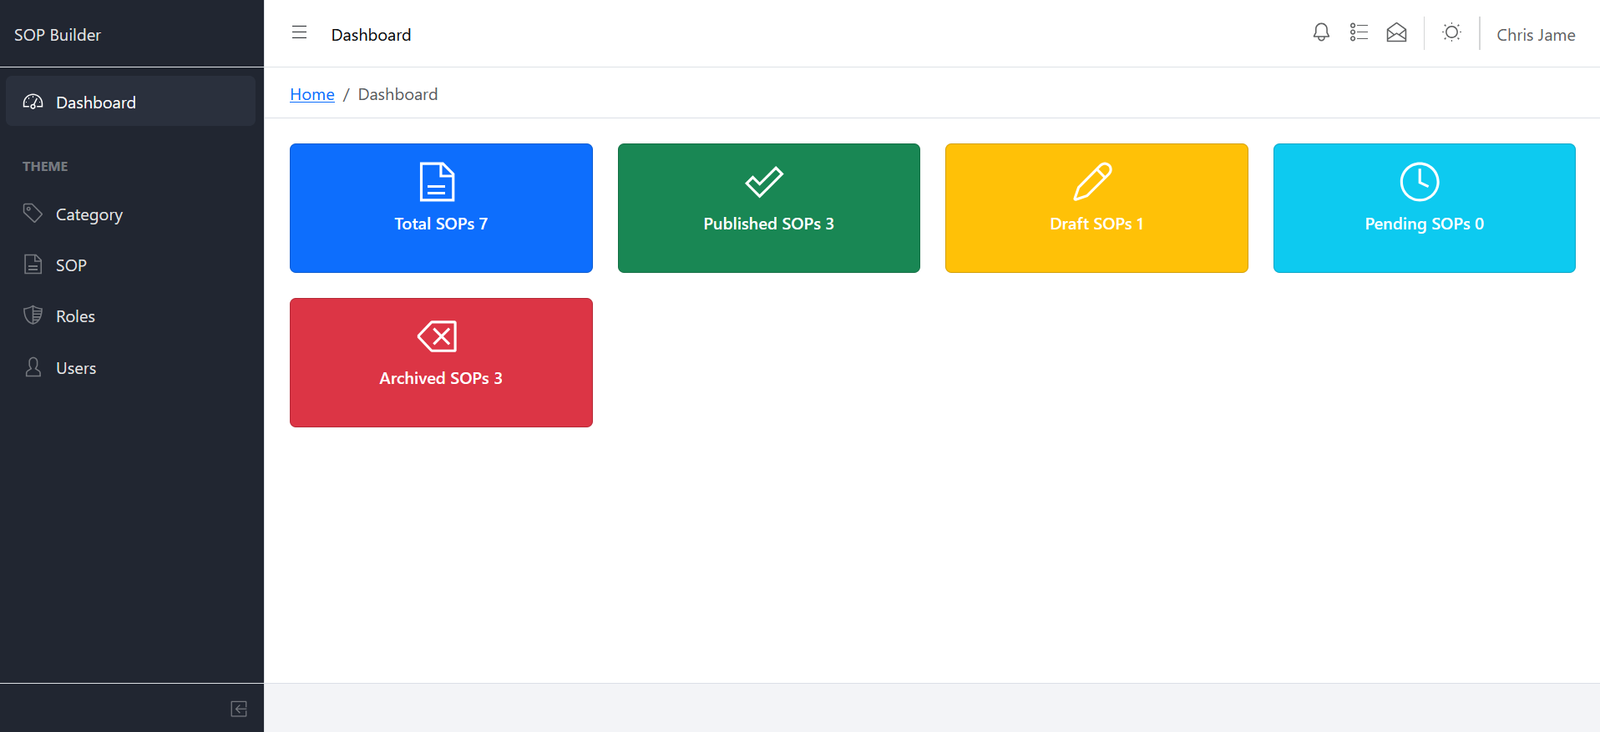Screen dimensions: 1600x732
Task: Click the Category tag icon in sidebar
Action: pos(33,213)
